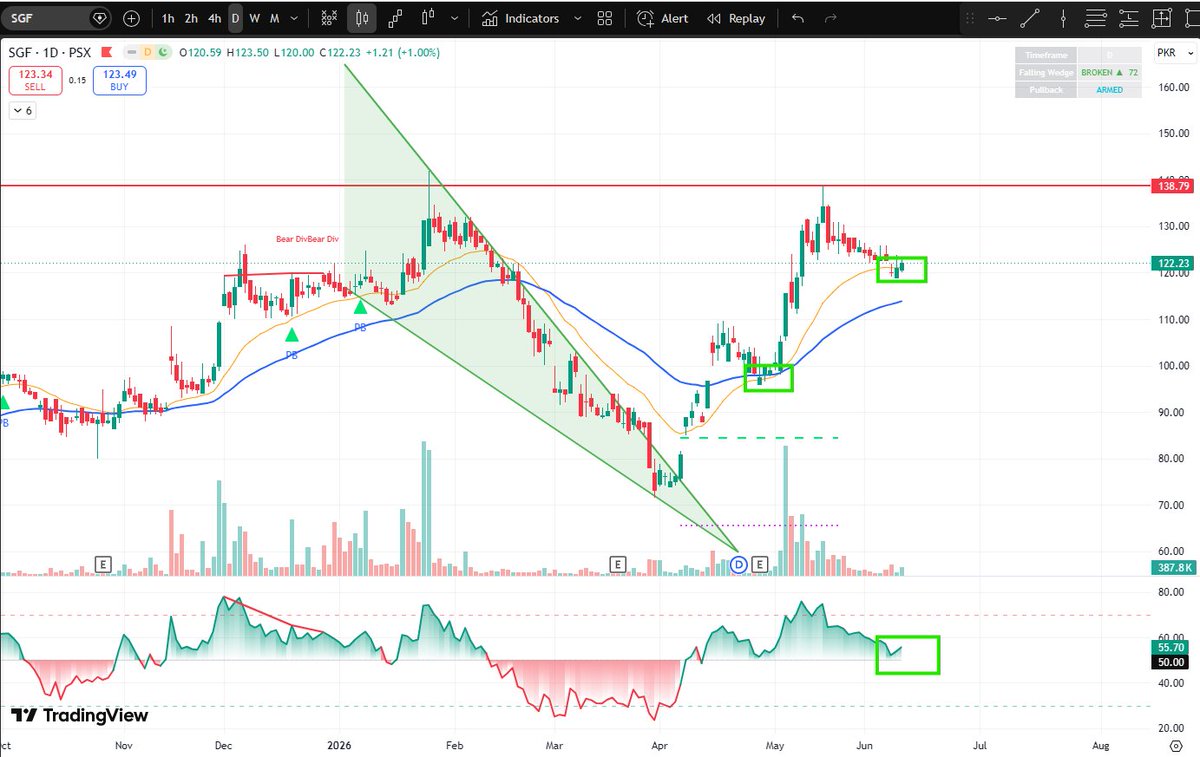Open the symbol details diamond icon

click(x=99, y=18)
